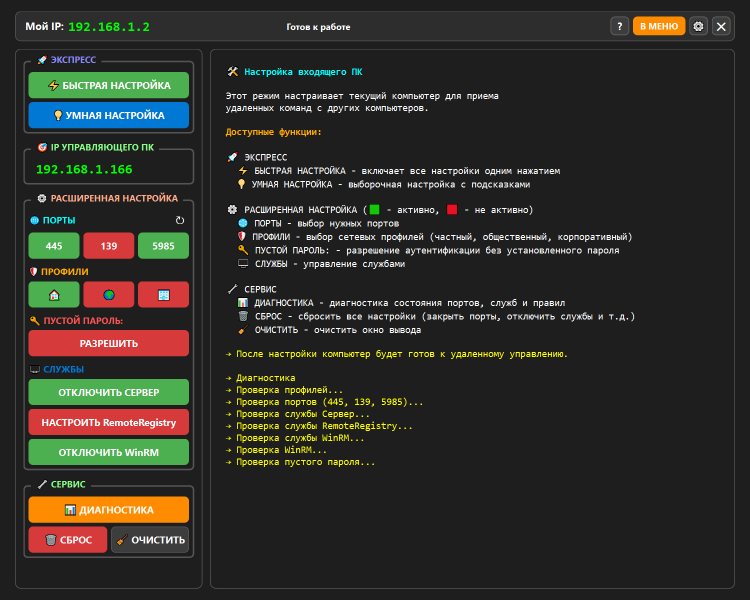The width and height of the screenshot is (750, 600).
Task: Click ОЧИСТИТЬ to clear the output
Action: point(150,540)
